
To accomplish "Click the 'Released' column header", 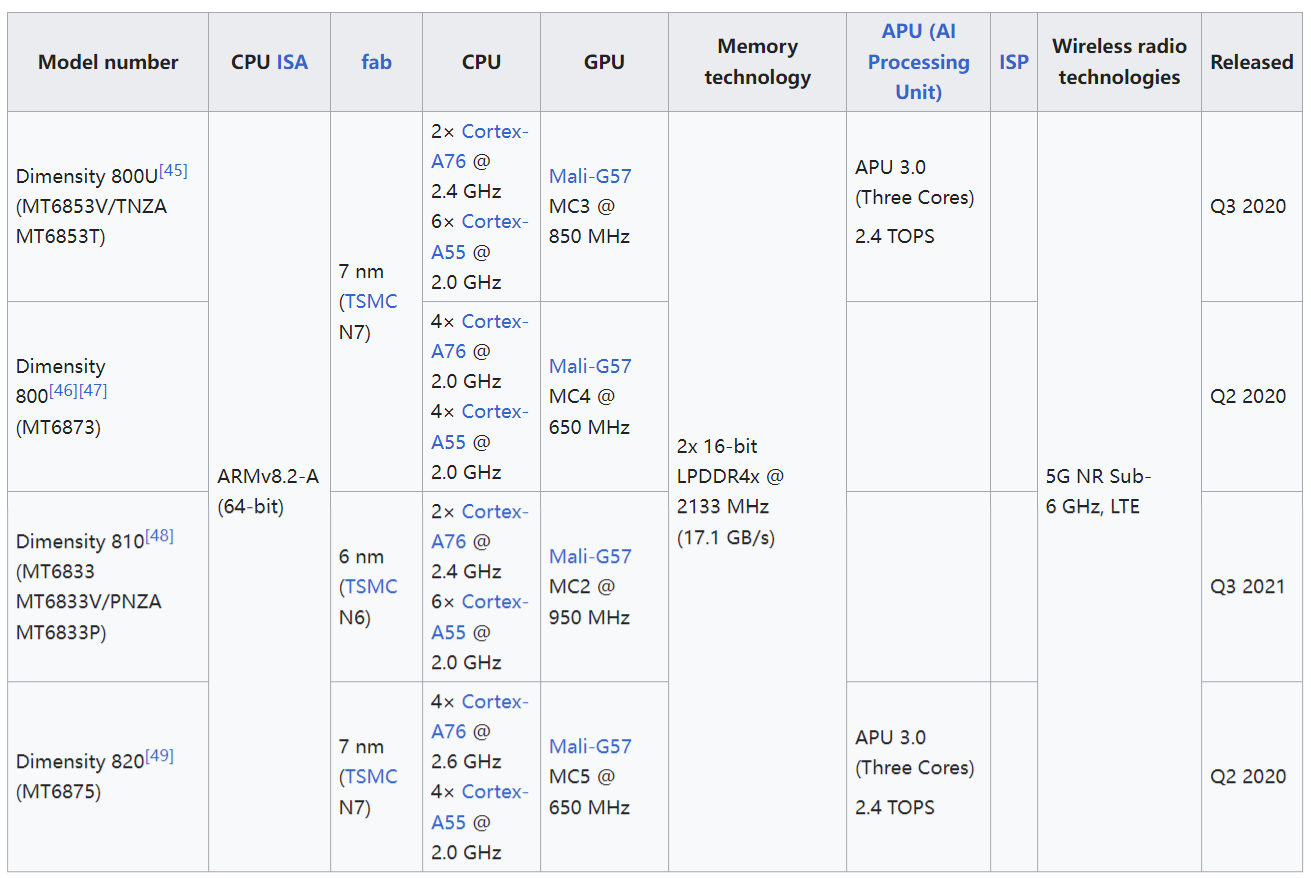I will click(x=1252, y=62).
